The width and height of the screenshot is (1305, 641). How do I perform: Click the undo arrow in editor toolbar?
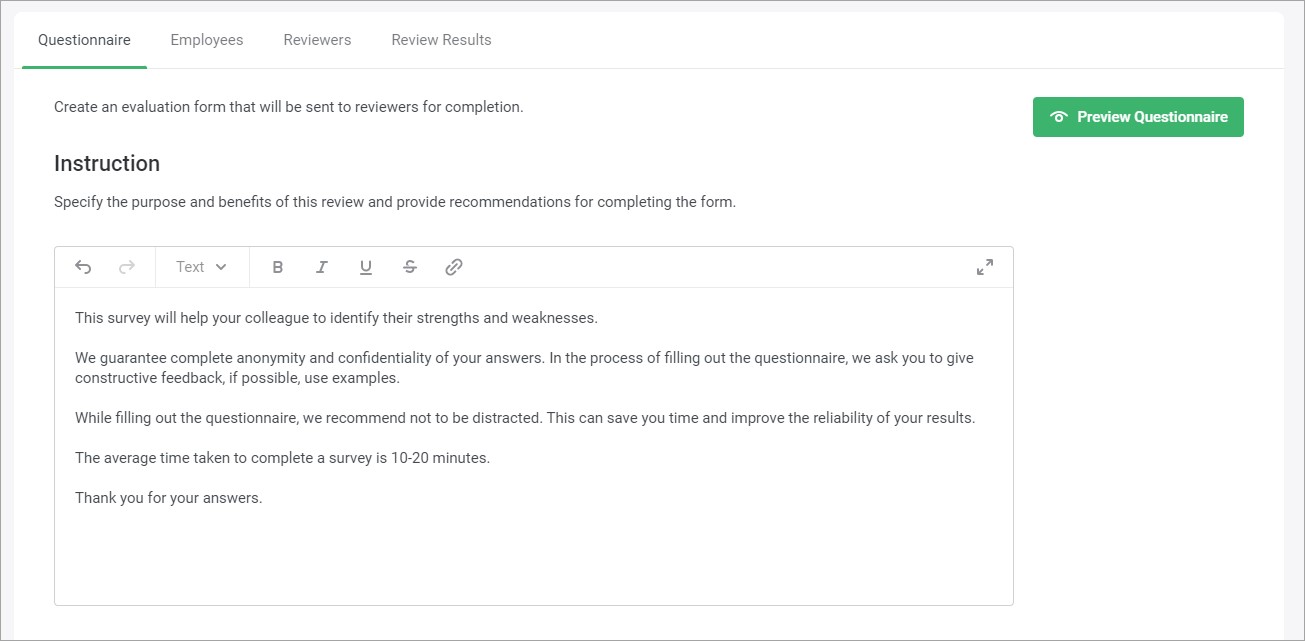point(83,267)
